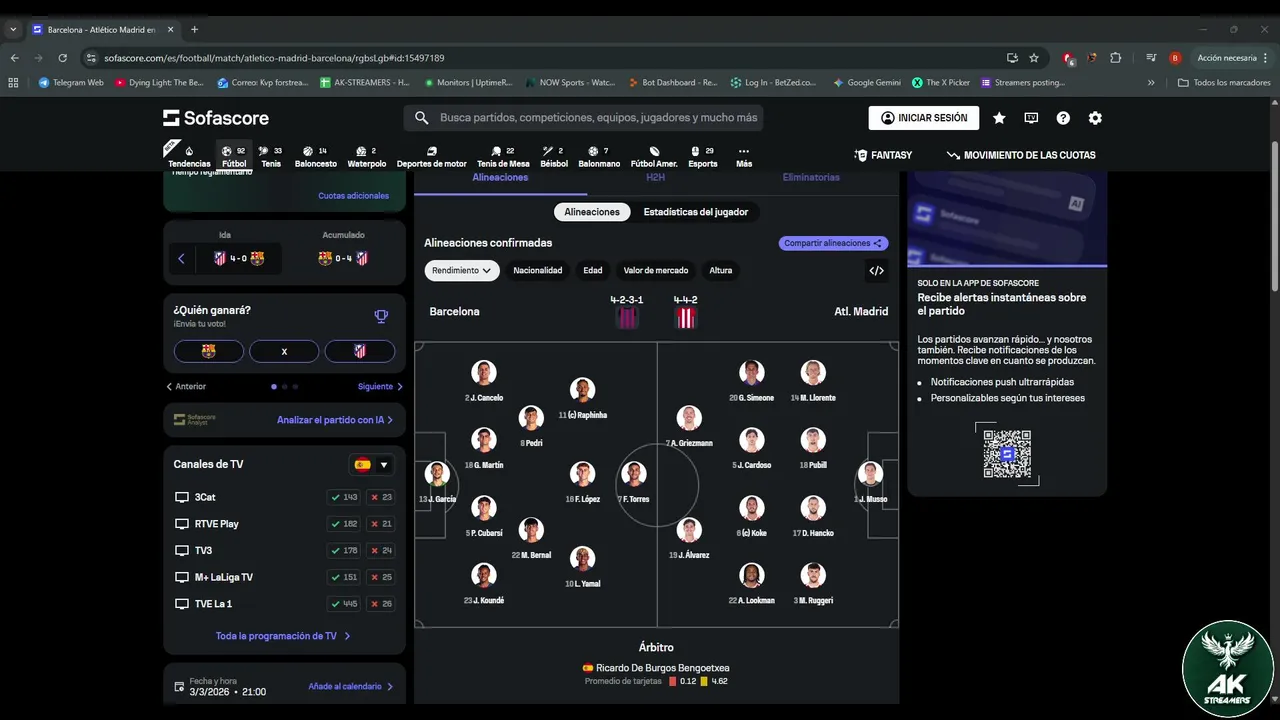Select Tenis sport icon
Viewport: 1280px width, 720px height.
pos(271,157)
